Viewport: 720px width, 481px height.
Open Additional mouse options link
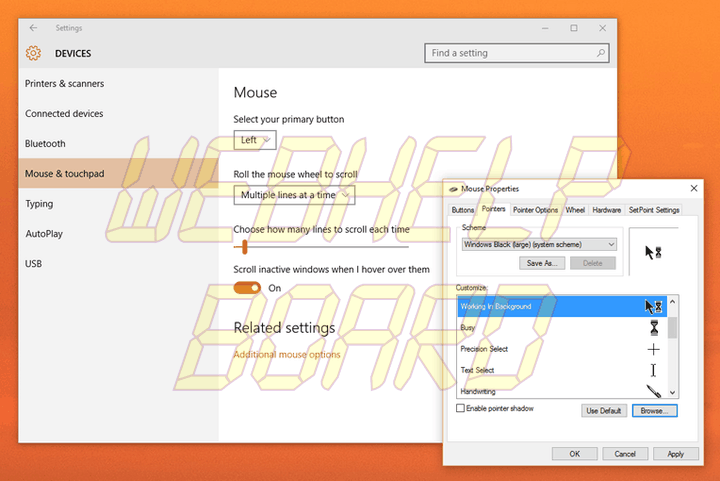coord(287,354)
